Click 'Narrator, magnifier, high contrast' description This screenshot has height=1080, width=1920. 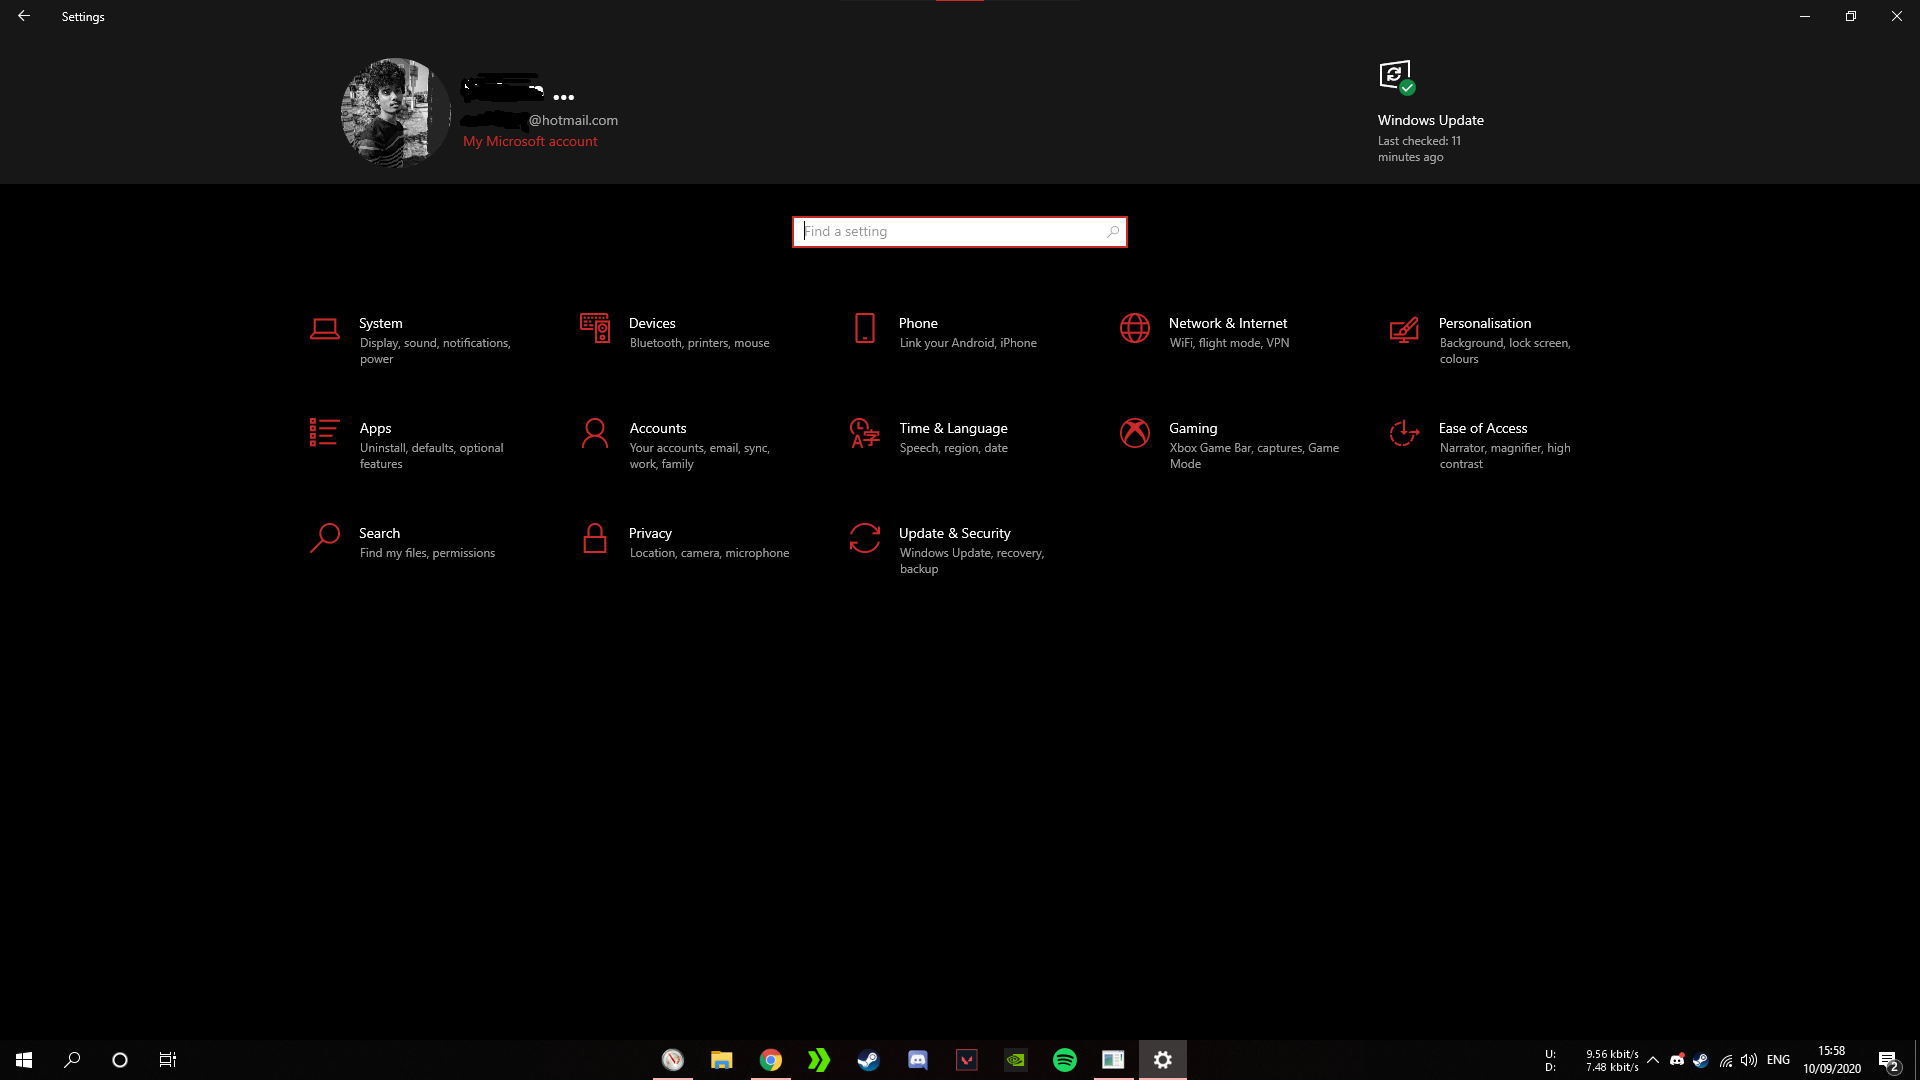1504,456
